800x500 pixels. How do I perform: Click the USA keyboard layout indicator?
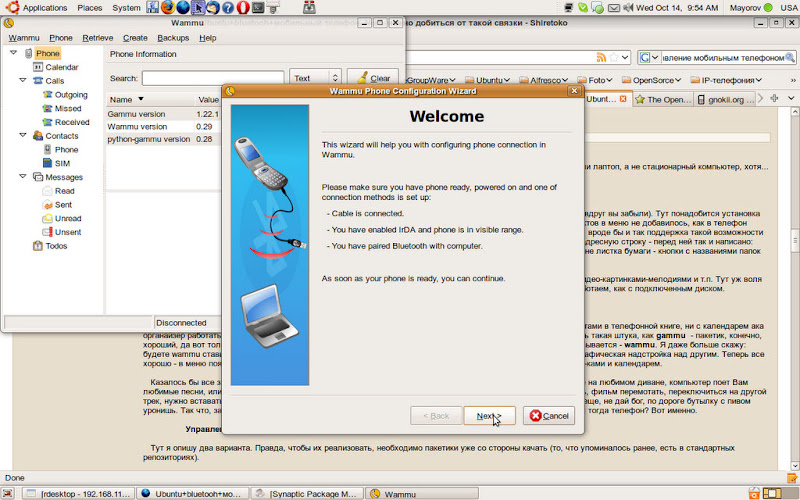789,8
